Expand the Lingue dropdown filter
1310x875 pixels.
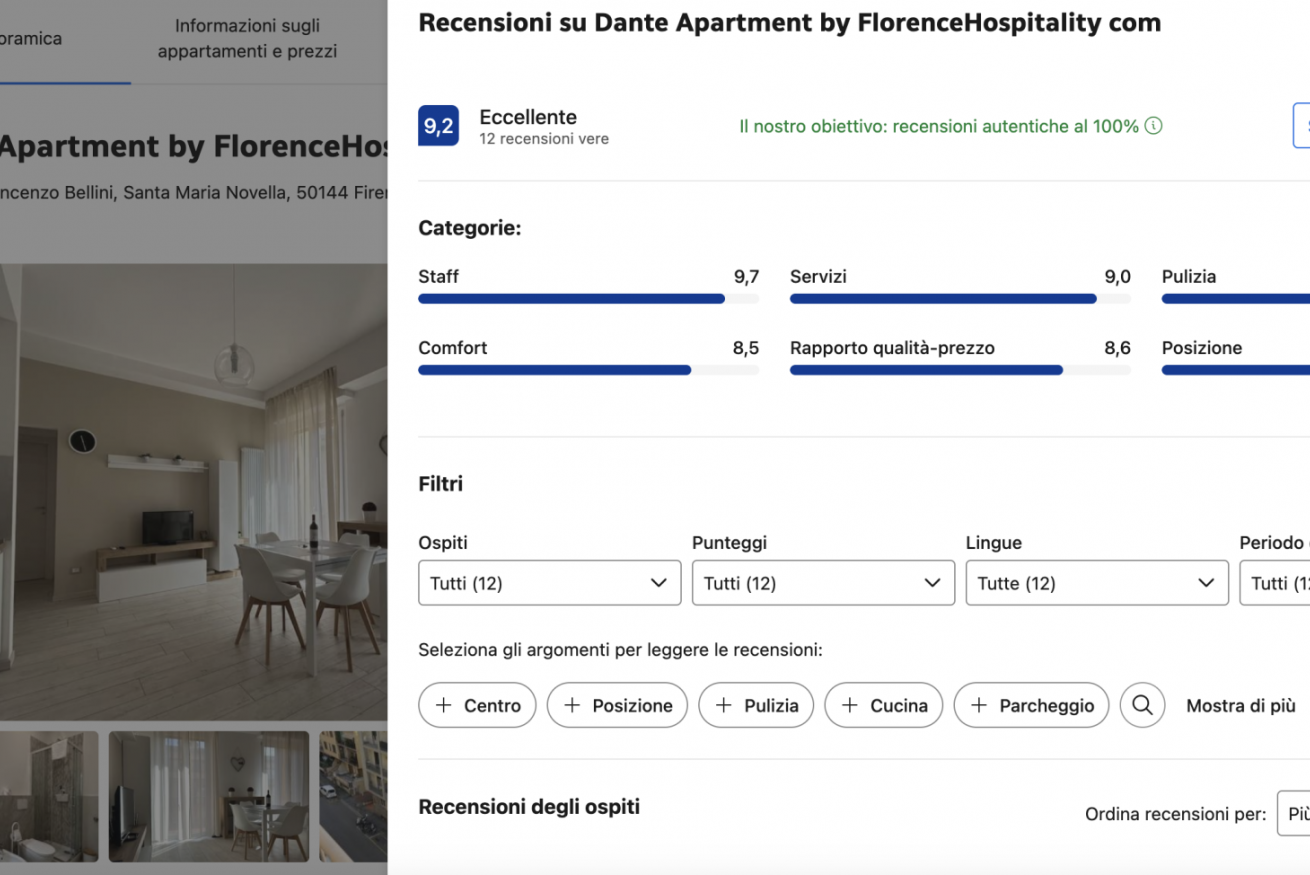pos(1097,583)
